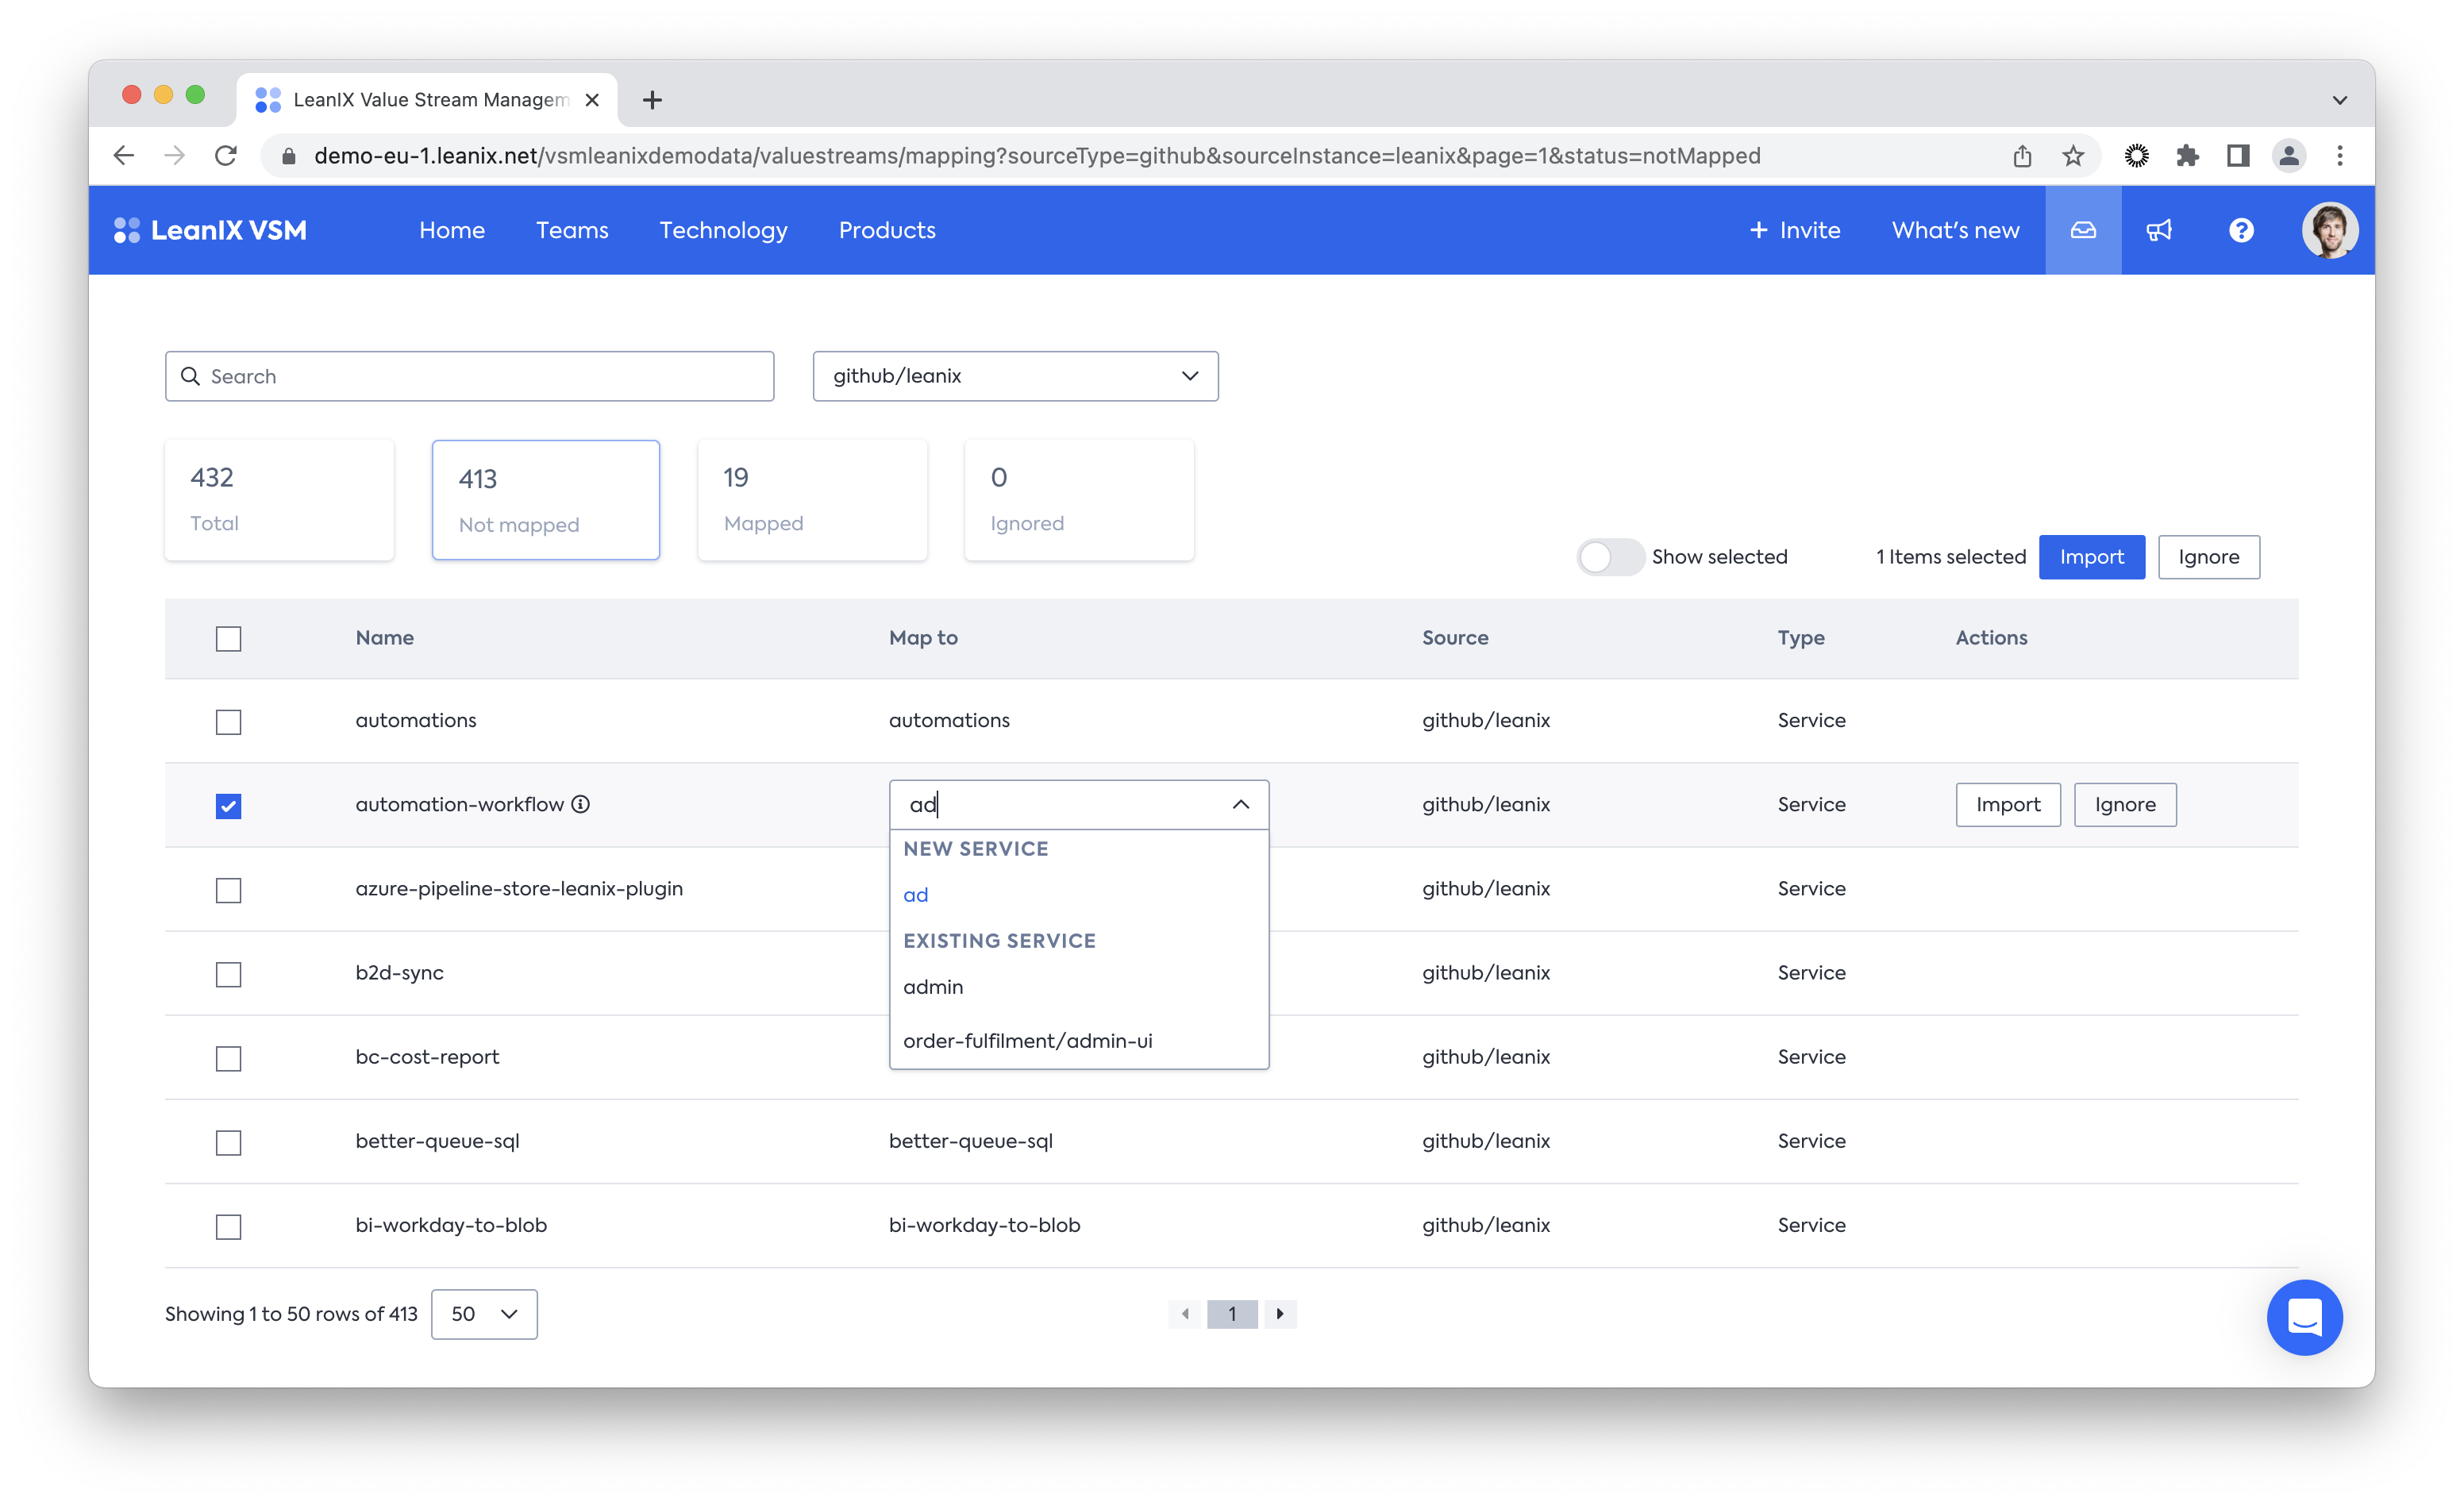Click inside the Search field
Viewport: 2464px width, 1505px height.
(x=470, y=376)
